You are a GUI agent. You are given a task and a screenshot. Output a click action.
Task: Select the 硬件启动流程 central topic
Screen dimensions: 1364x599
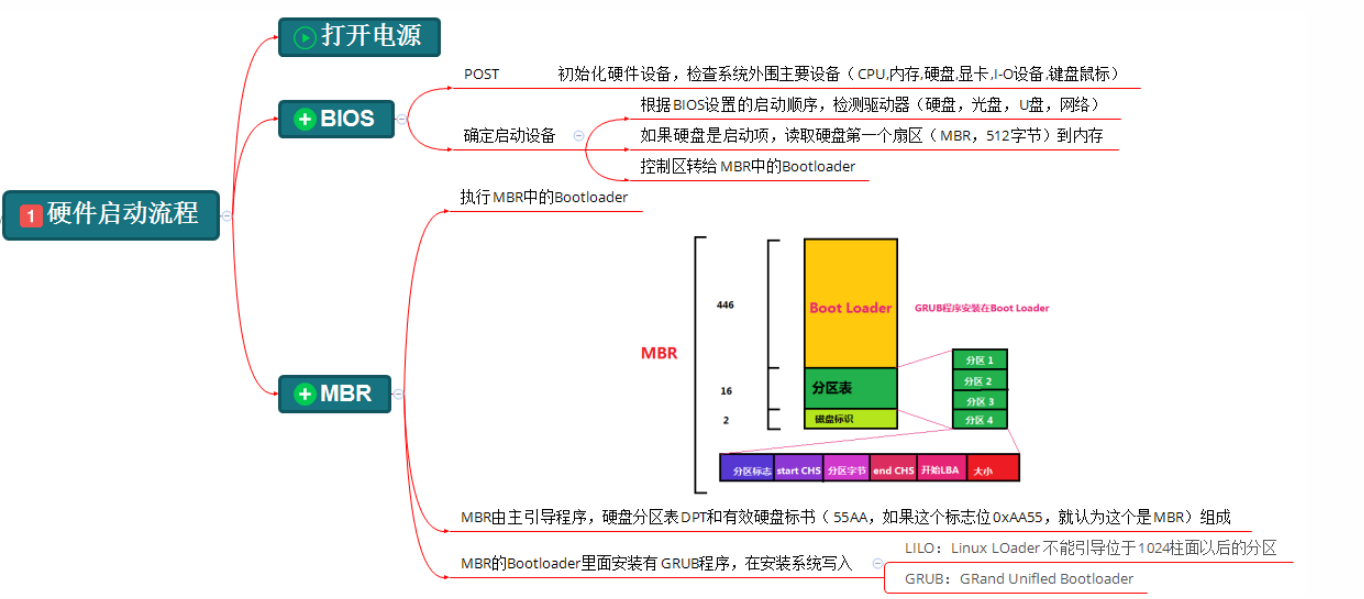coord(111,215)
